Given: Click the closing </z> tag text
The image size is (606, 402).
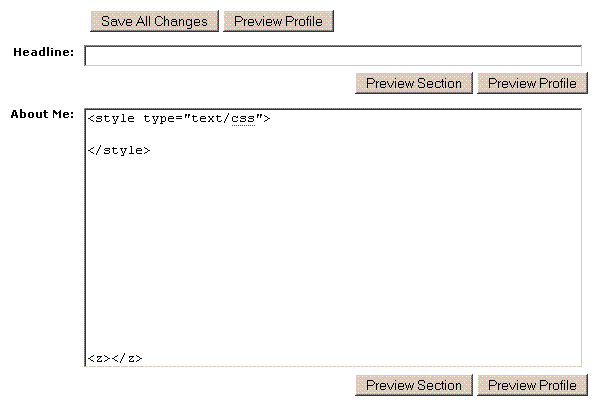Looking at the screenshot, I should tap(127, 358).
